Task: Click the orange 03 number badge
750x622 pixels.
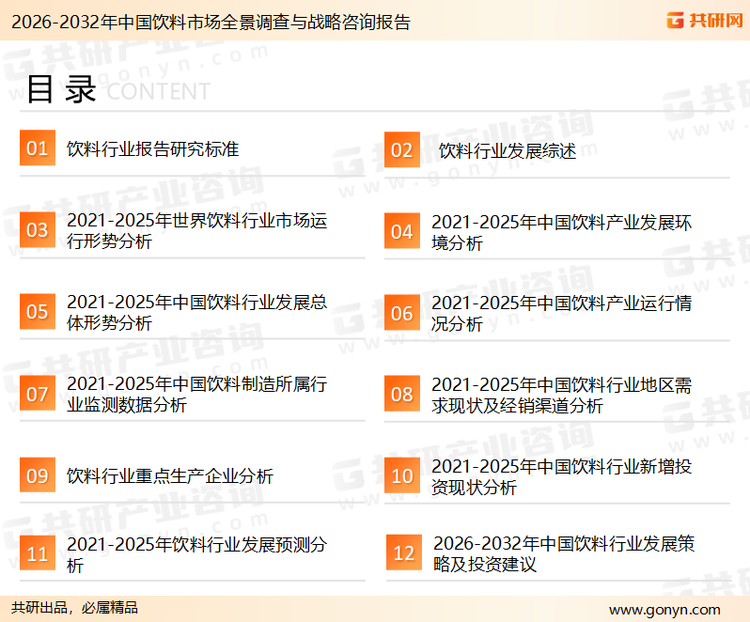Action: tap(37, 230)
